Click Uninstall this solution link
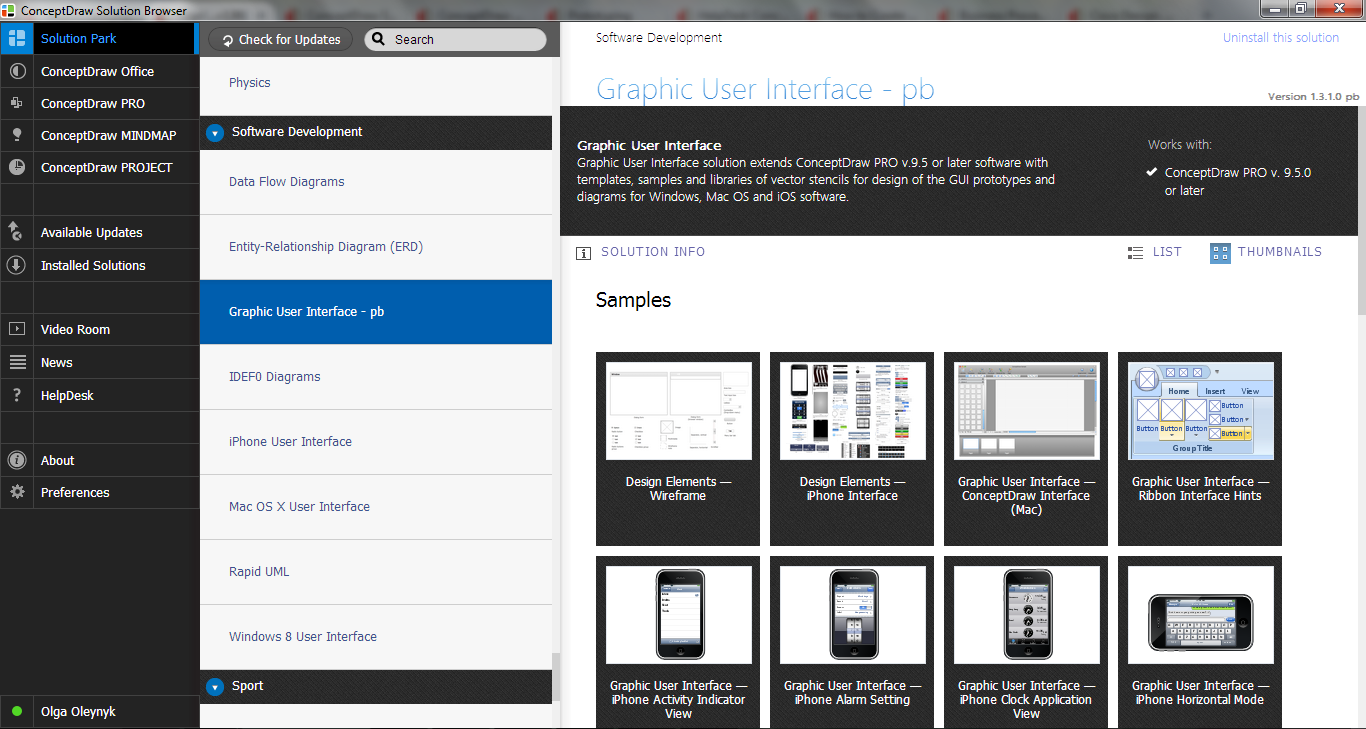This screenshot has height=729, width=1366. [1280, 38]
